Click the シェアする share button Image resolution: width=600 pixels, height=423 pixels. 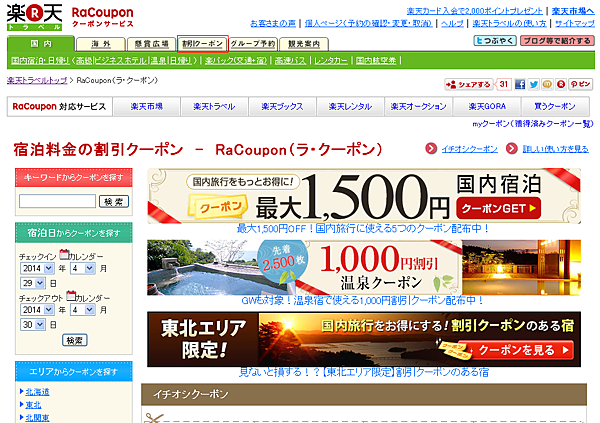pyautogui.click(x=469, y=84)
